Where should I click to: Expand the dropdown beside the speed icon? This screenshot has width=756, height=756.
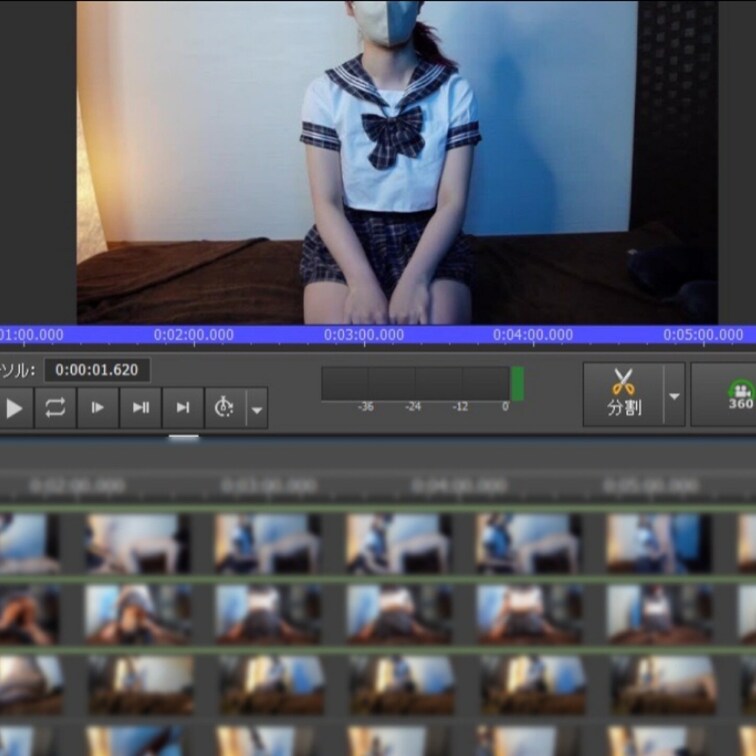(257, 409)
